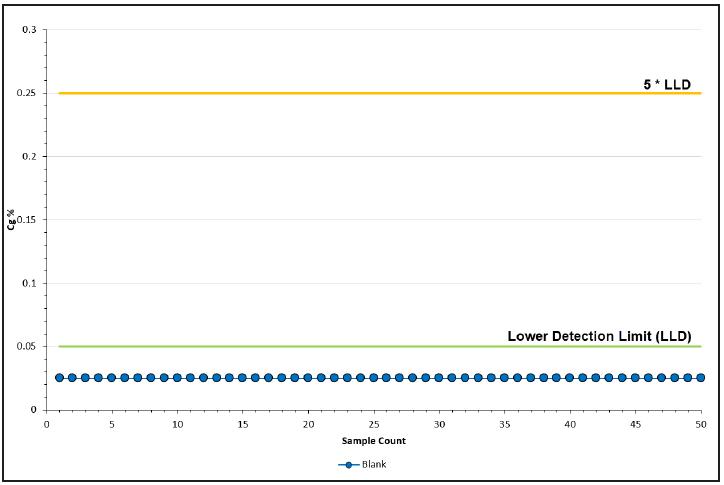This screenshot has width=724, height=485.
Task: Select the Sample Count axis title
Action: (374, 441)
